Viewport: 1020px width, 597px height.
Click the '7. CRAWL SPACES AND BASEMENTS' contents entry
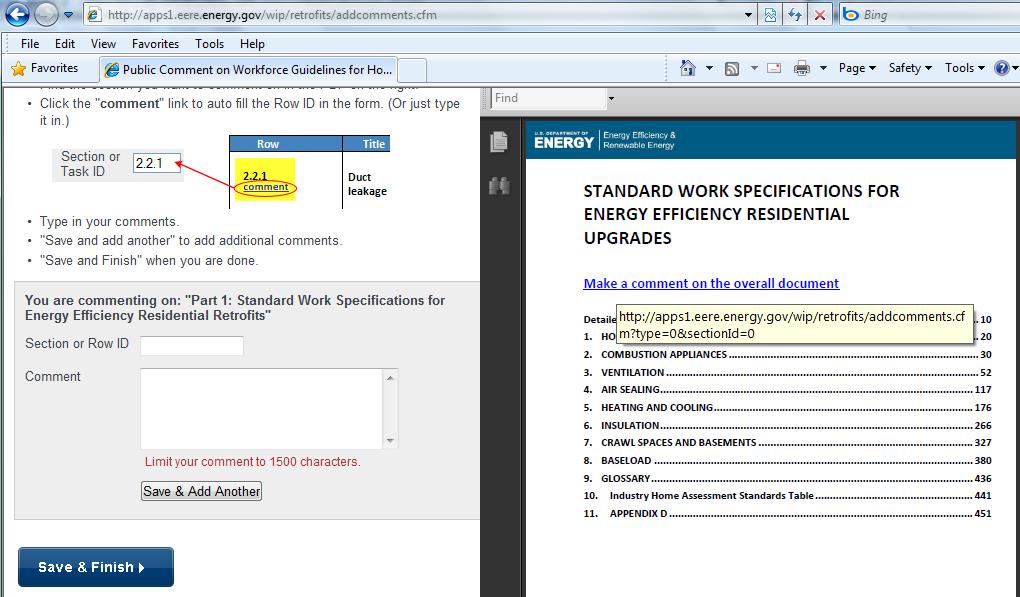[787, 442]
